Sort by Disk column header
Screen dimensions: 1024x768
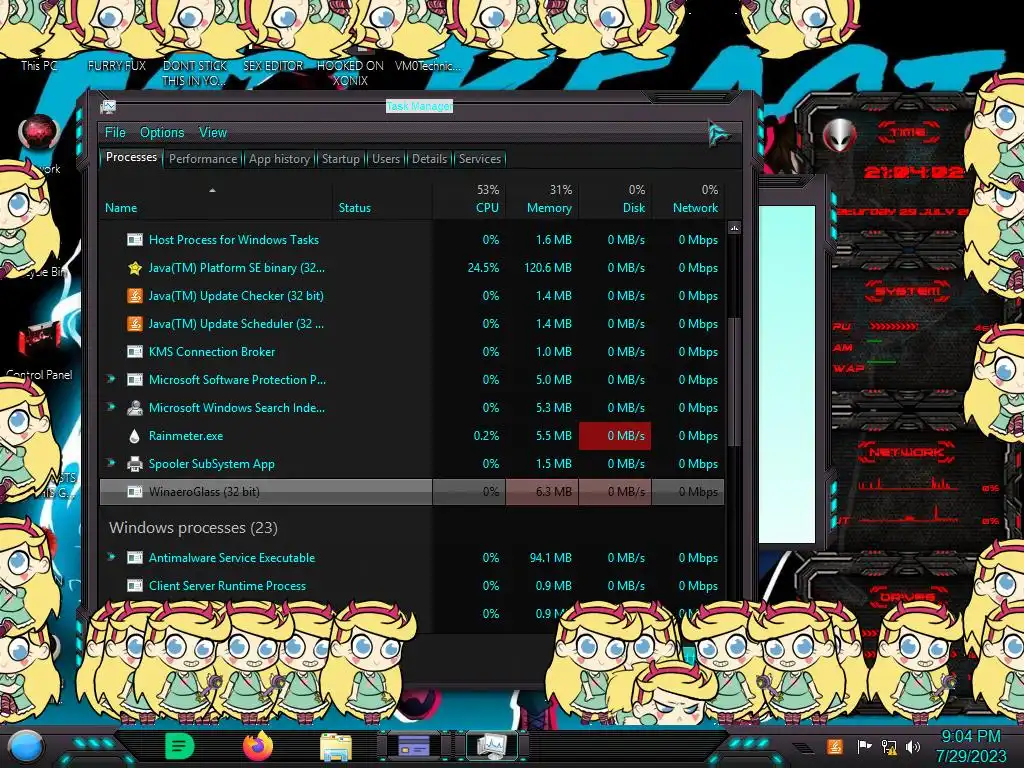point(615,199)
